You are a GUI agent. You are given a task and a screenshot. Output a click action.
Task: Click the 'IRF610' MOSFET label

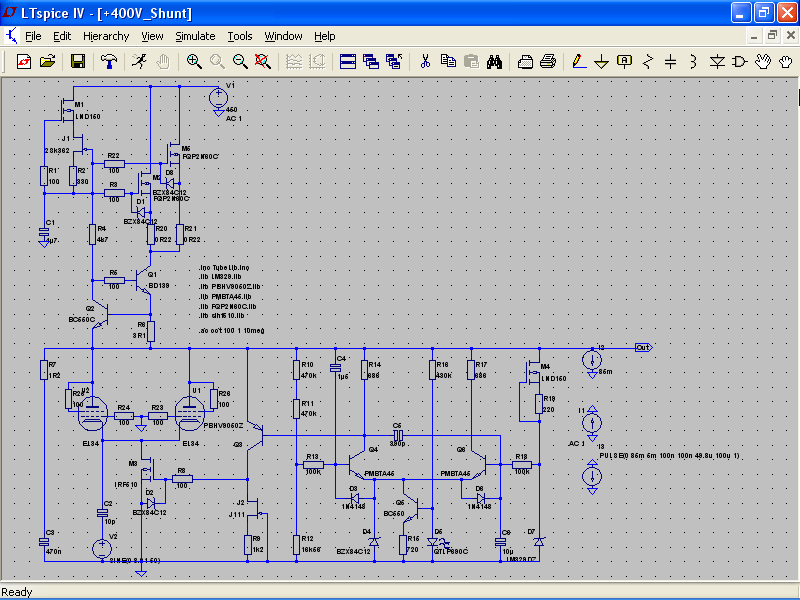[x=126, y=485]
